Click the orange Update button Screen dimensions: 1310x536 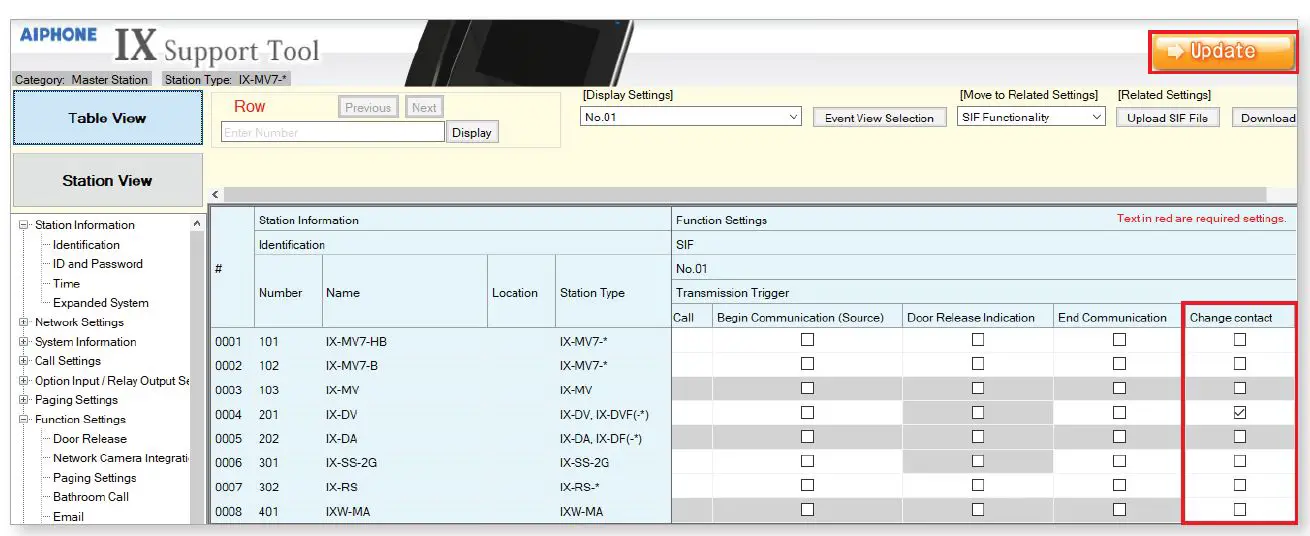[x=1223, y=51]
